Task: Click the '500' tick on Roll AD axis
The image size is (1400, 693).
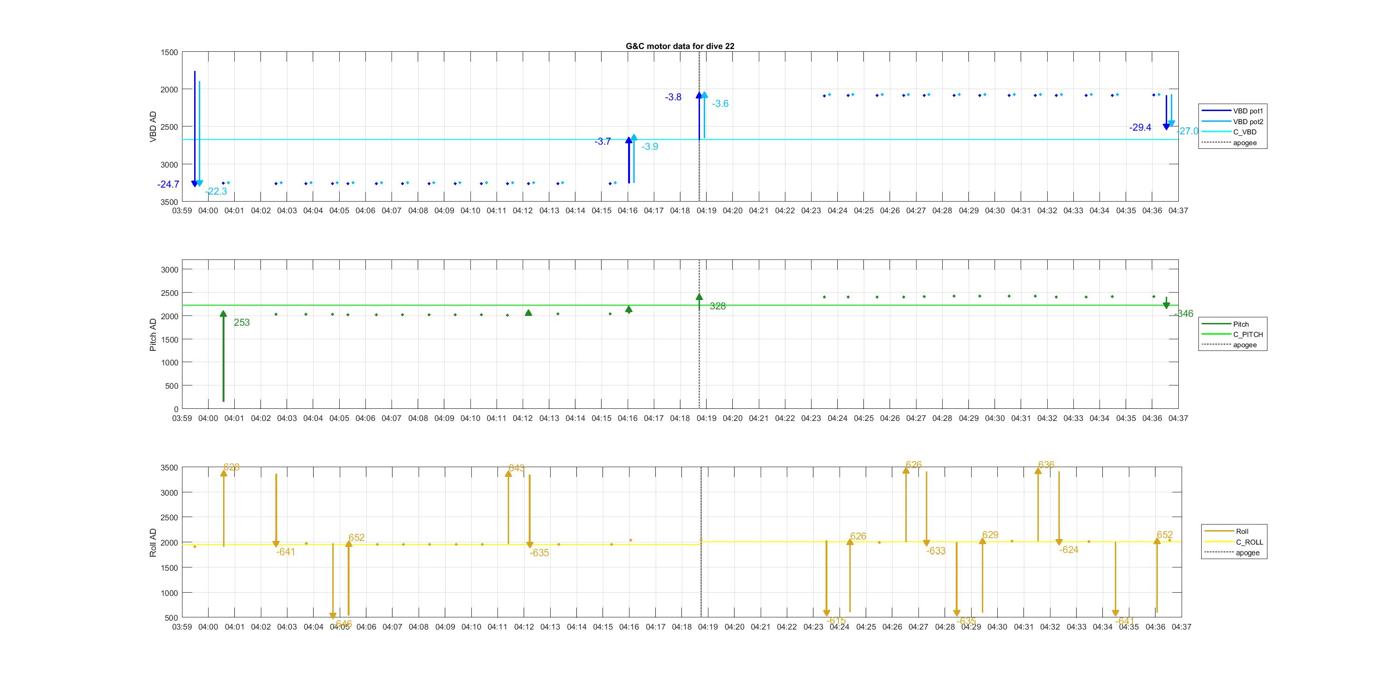Action: 171,618
